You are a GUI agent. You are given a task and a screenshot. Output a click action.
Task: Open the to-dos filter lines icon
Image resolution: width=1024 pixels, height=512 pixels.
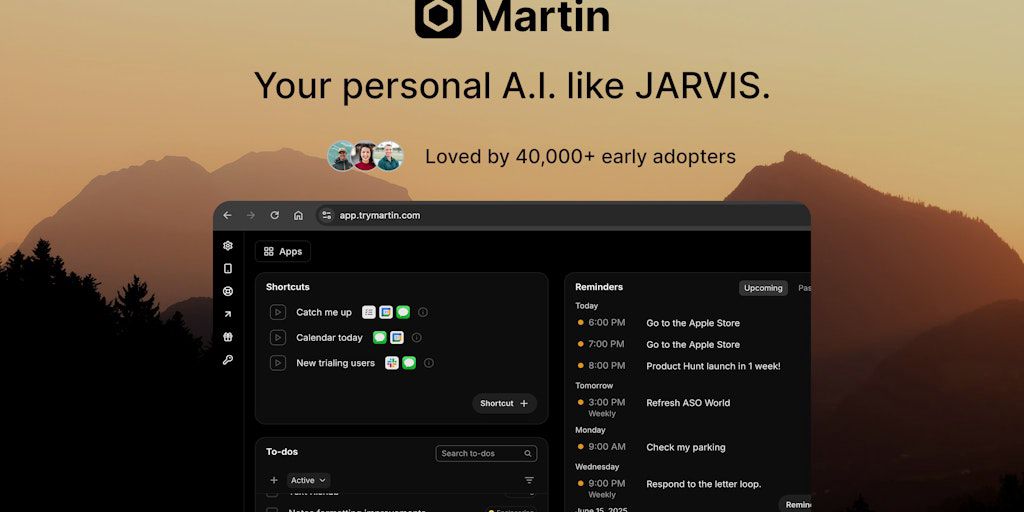(x=529, y=480)
